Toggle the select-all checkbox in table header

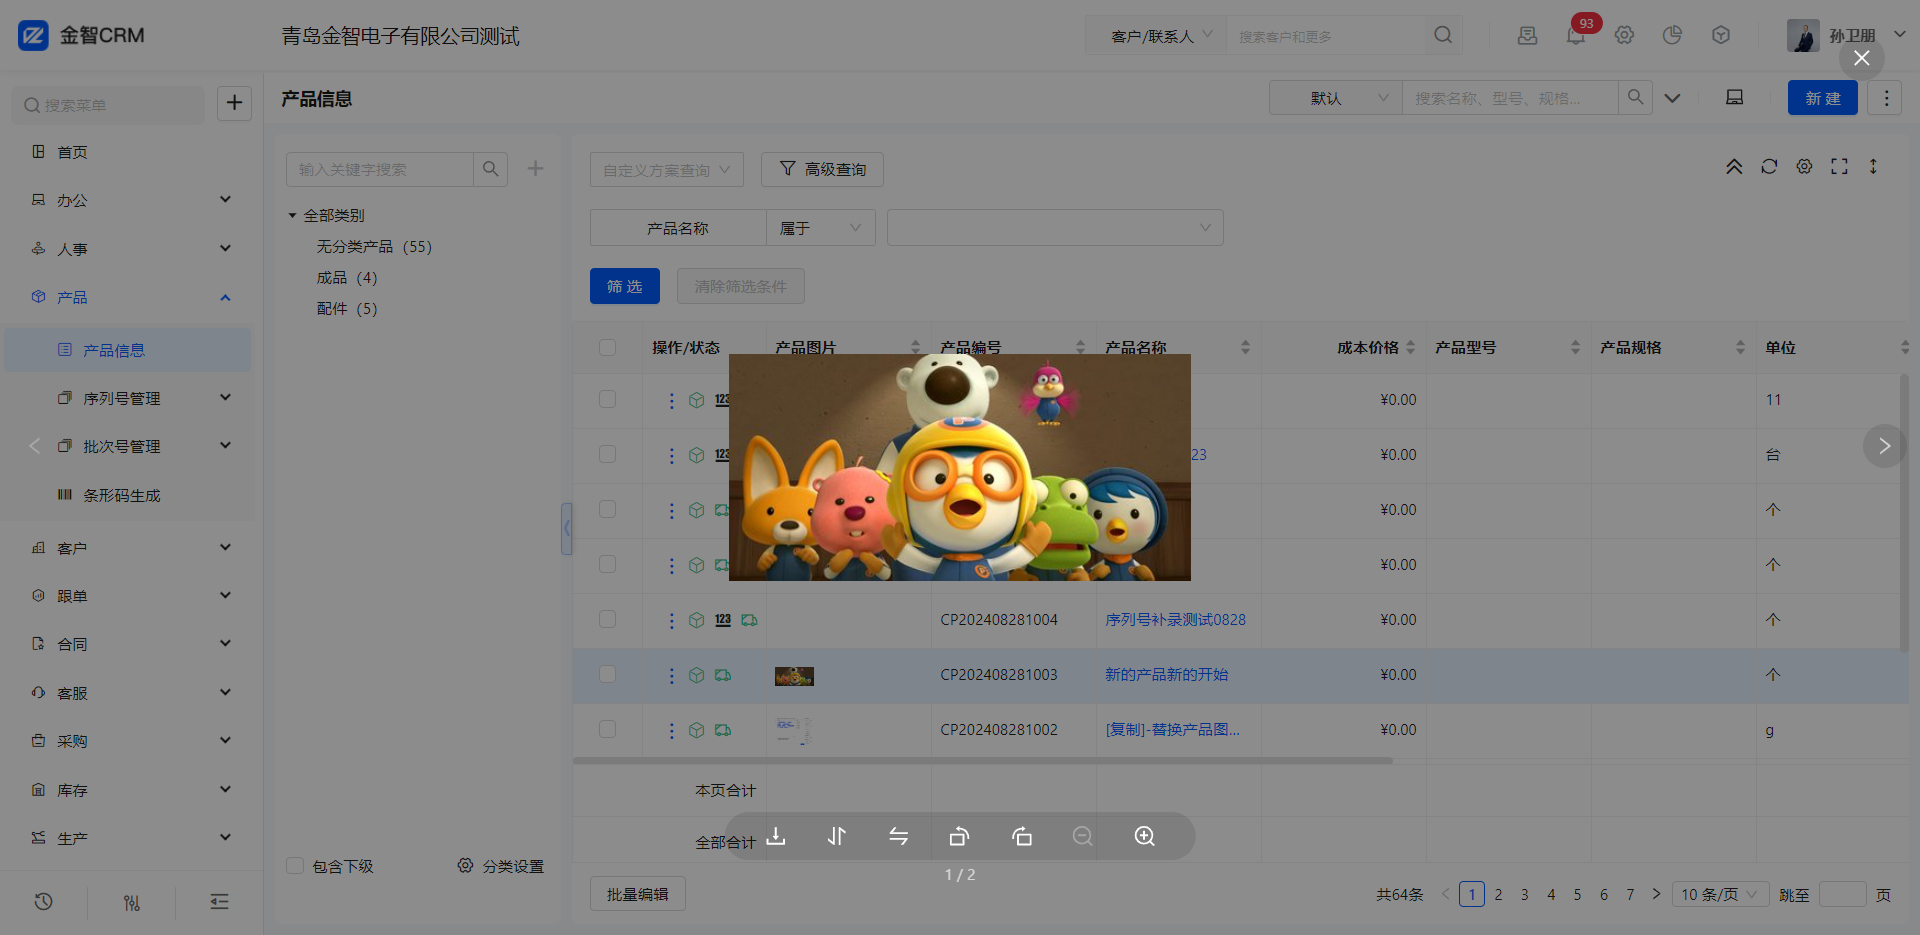click(x=607, y=347)
